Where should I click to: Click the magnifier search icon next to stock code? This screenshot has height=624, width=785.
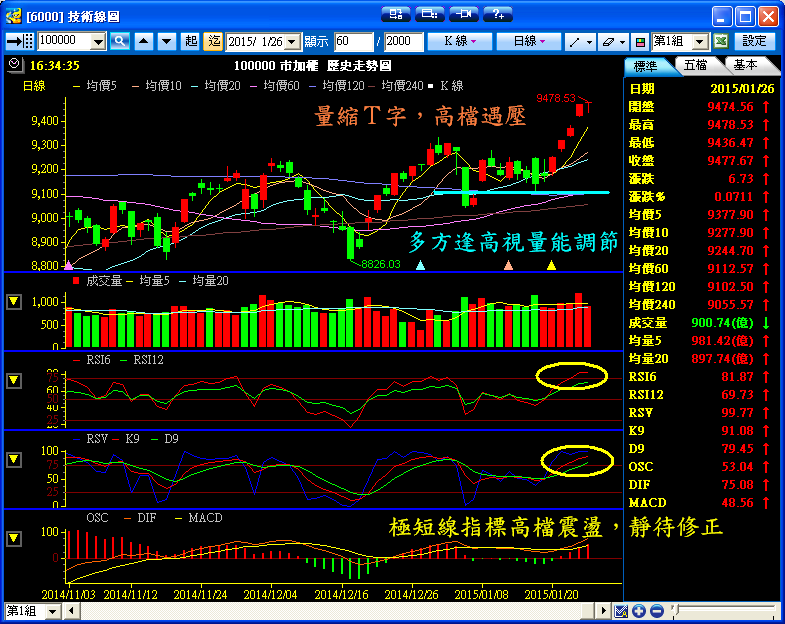120,41
